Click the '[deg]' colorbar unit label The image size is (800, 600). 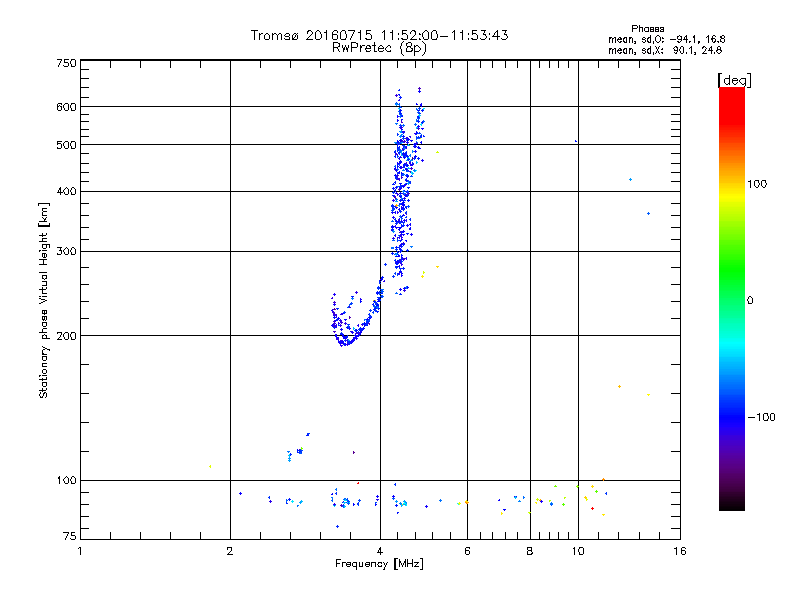click(734, 80)
